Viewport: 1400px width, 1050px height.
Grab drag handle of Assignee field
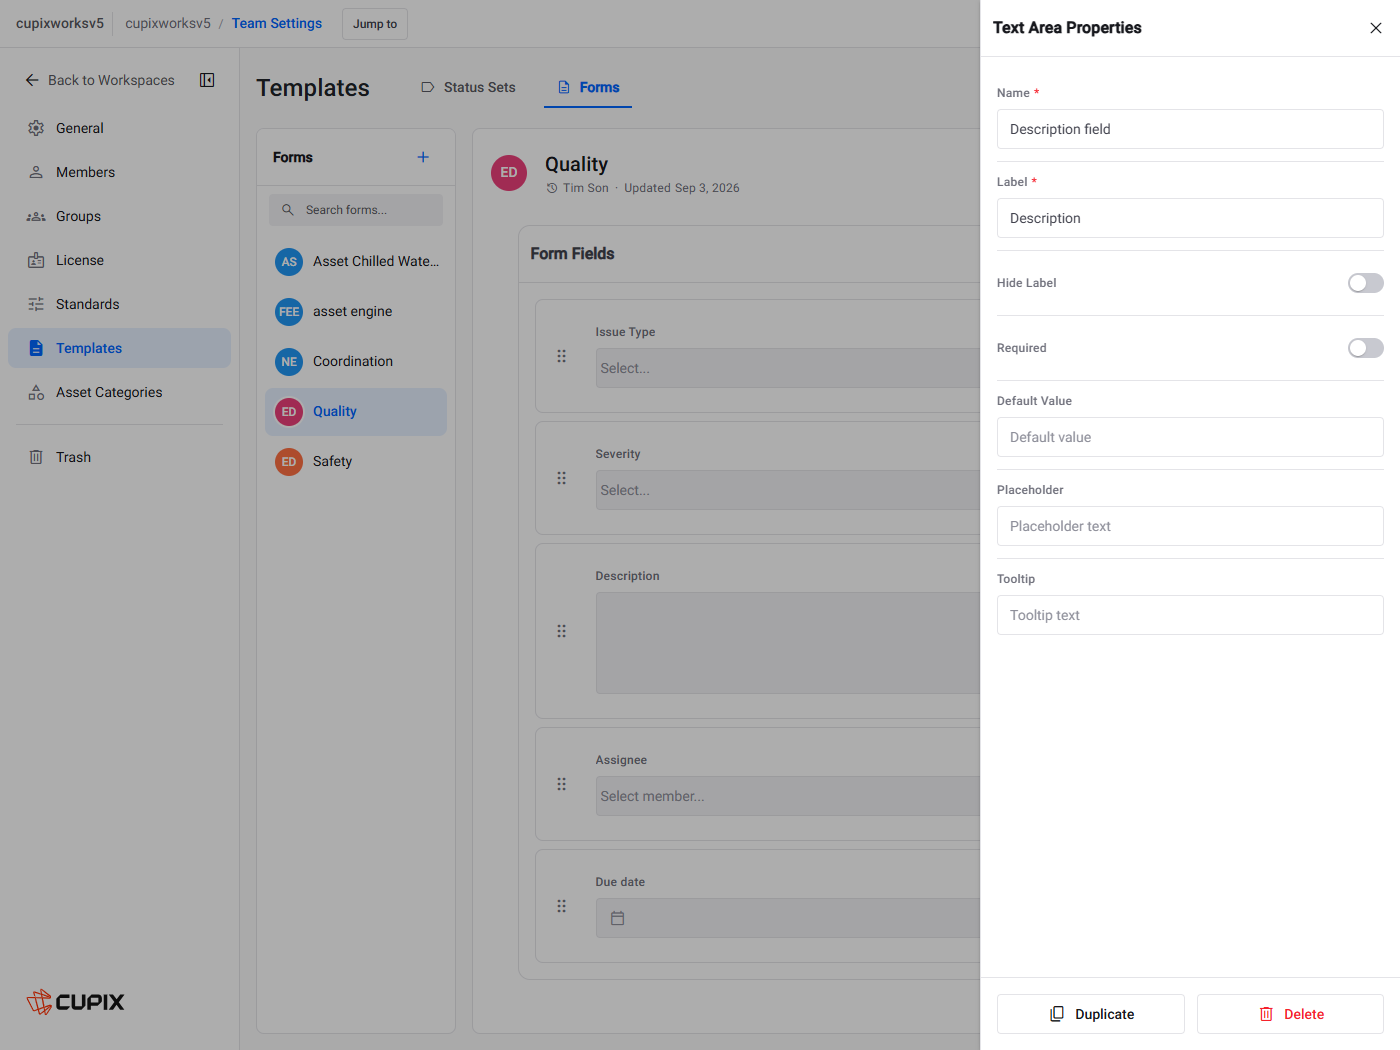pos(561,784)
